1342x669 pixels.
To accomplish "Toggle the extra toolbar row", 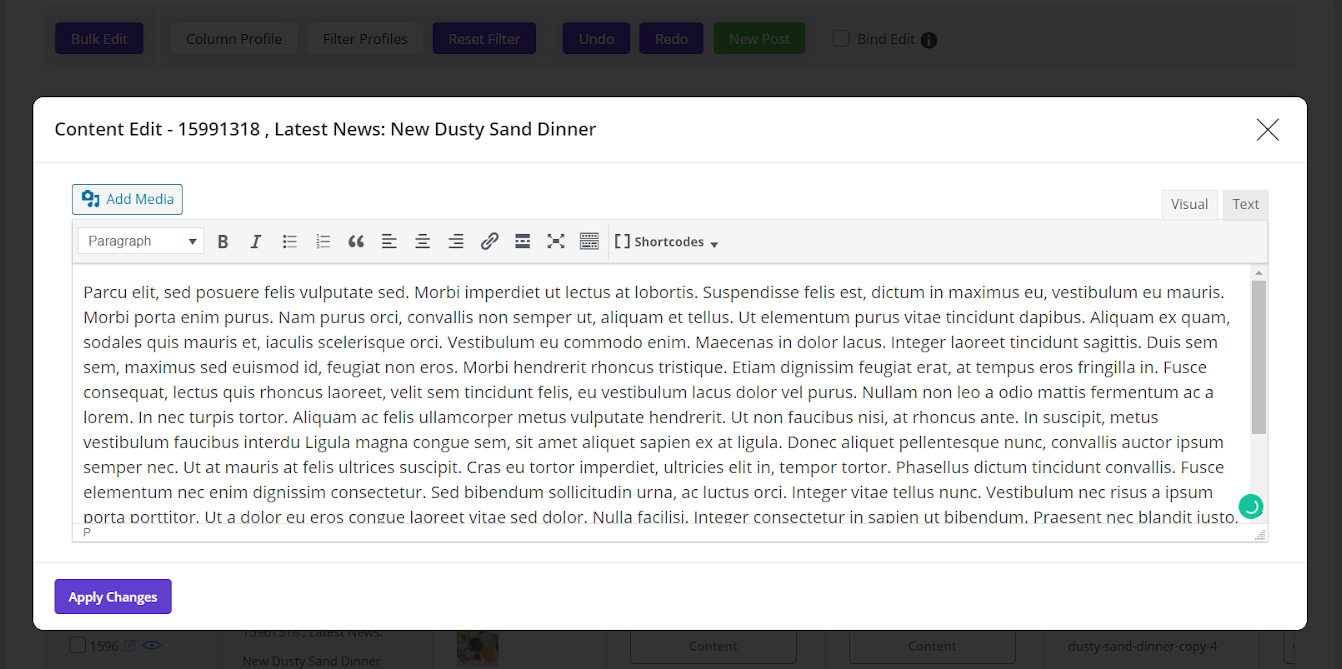I will [x=589, y=241].
